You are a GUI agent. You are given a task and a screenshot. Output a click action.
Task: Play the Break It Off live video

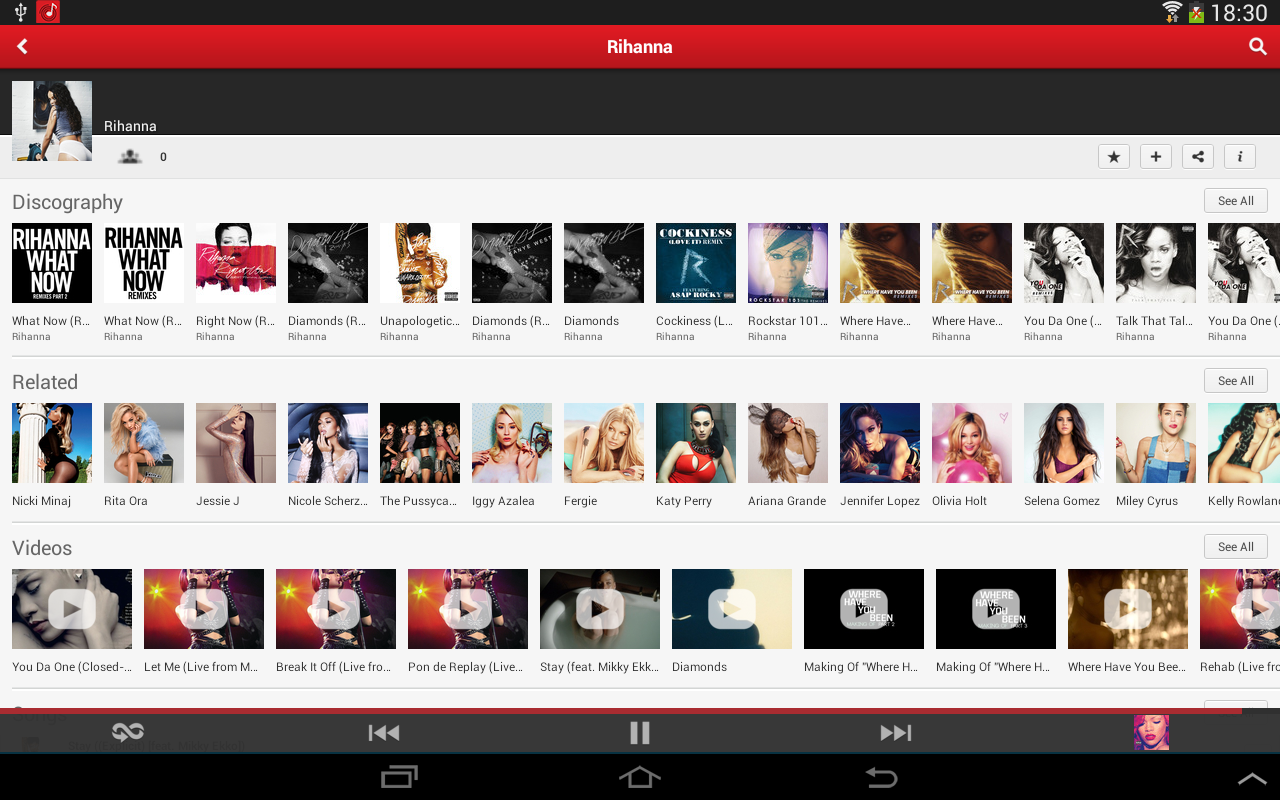click(336, 609)
